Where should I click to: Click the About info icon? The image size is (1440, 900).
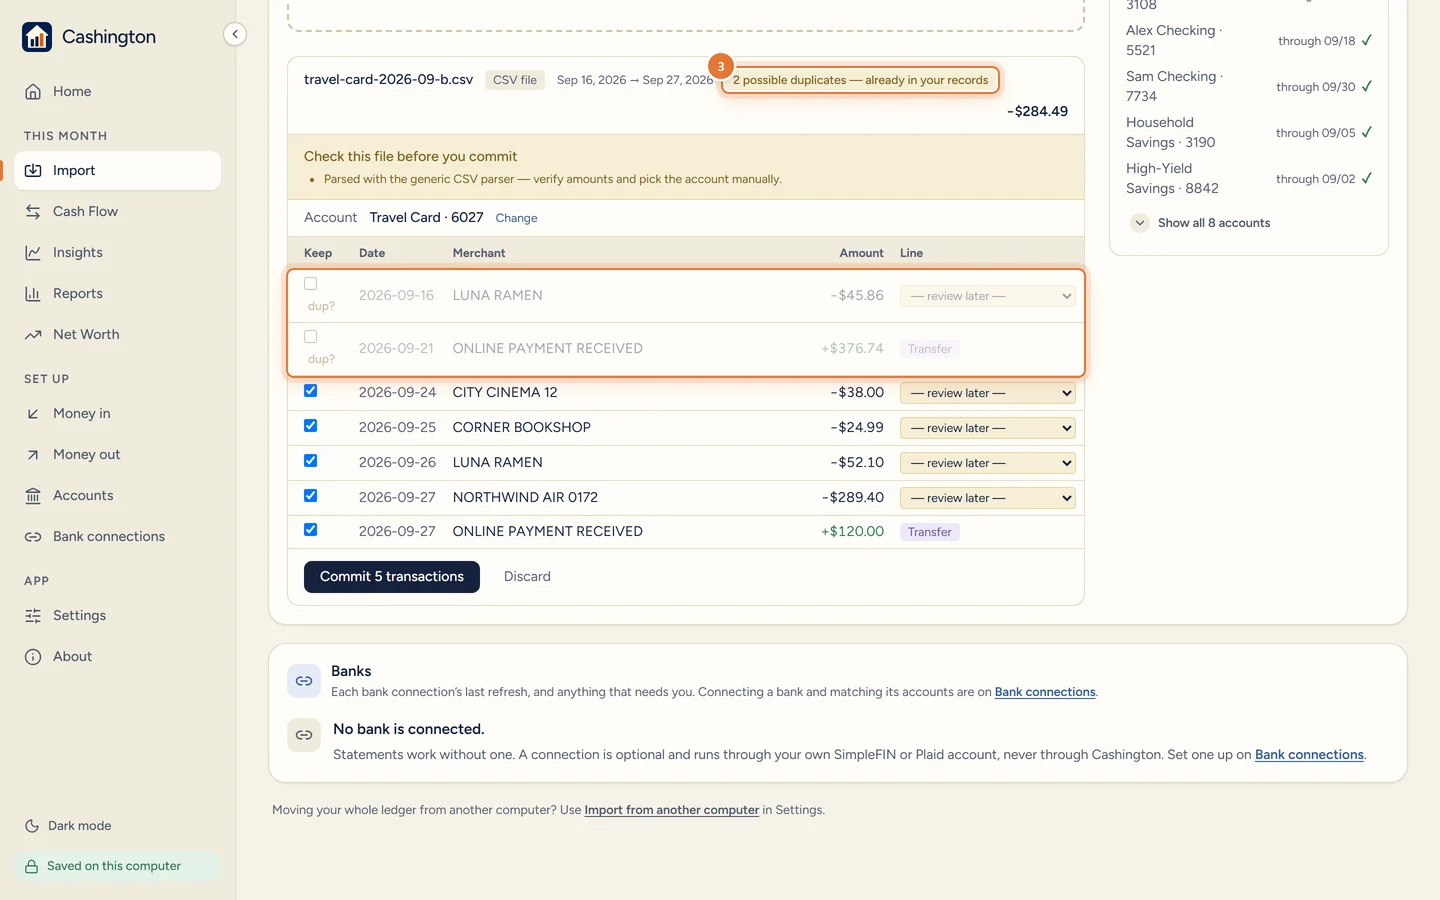pyautogui.click(x=33, y=657)
